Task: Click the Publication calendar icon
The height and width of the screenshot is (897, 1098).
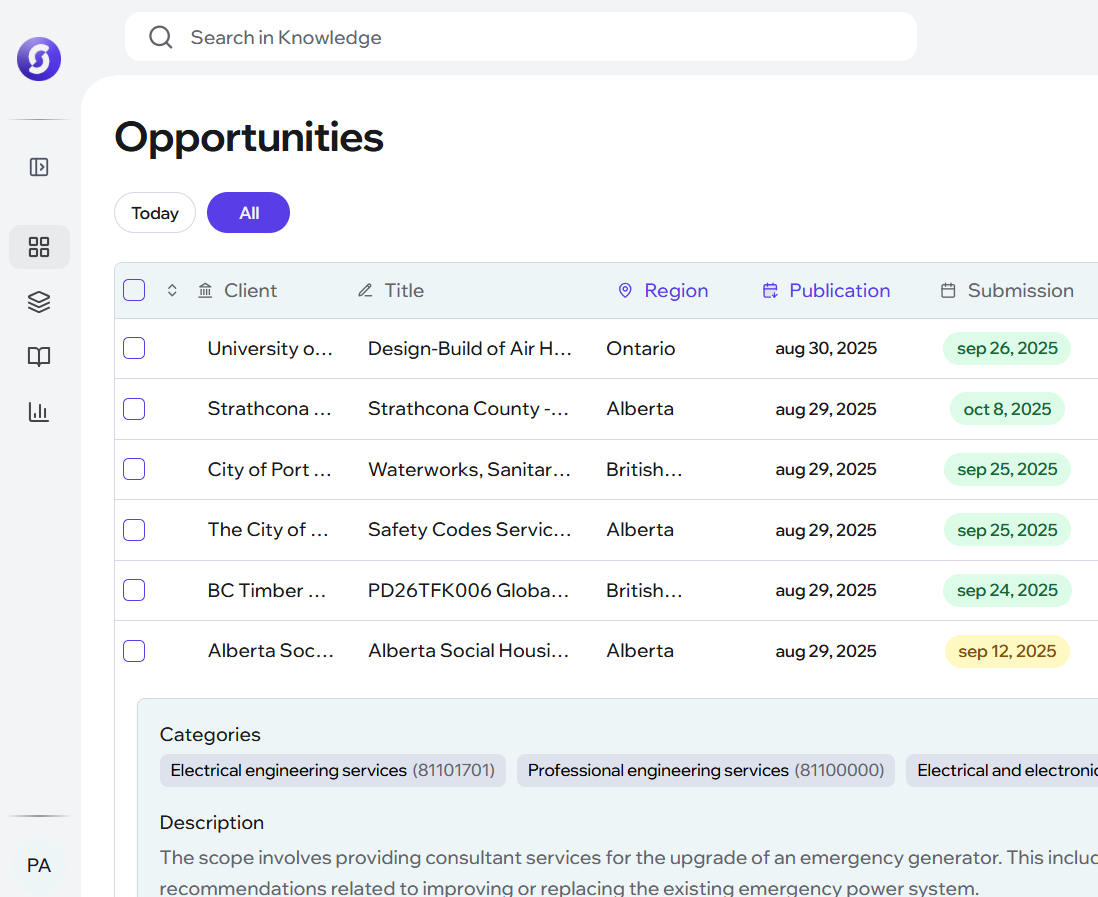Action: click(x=770, y=291)
